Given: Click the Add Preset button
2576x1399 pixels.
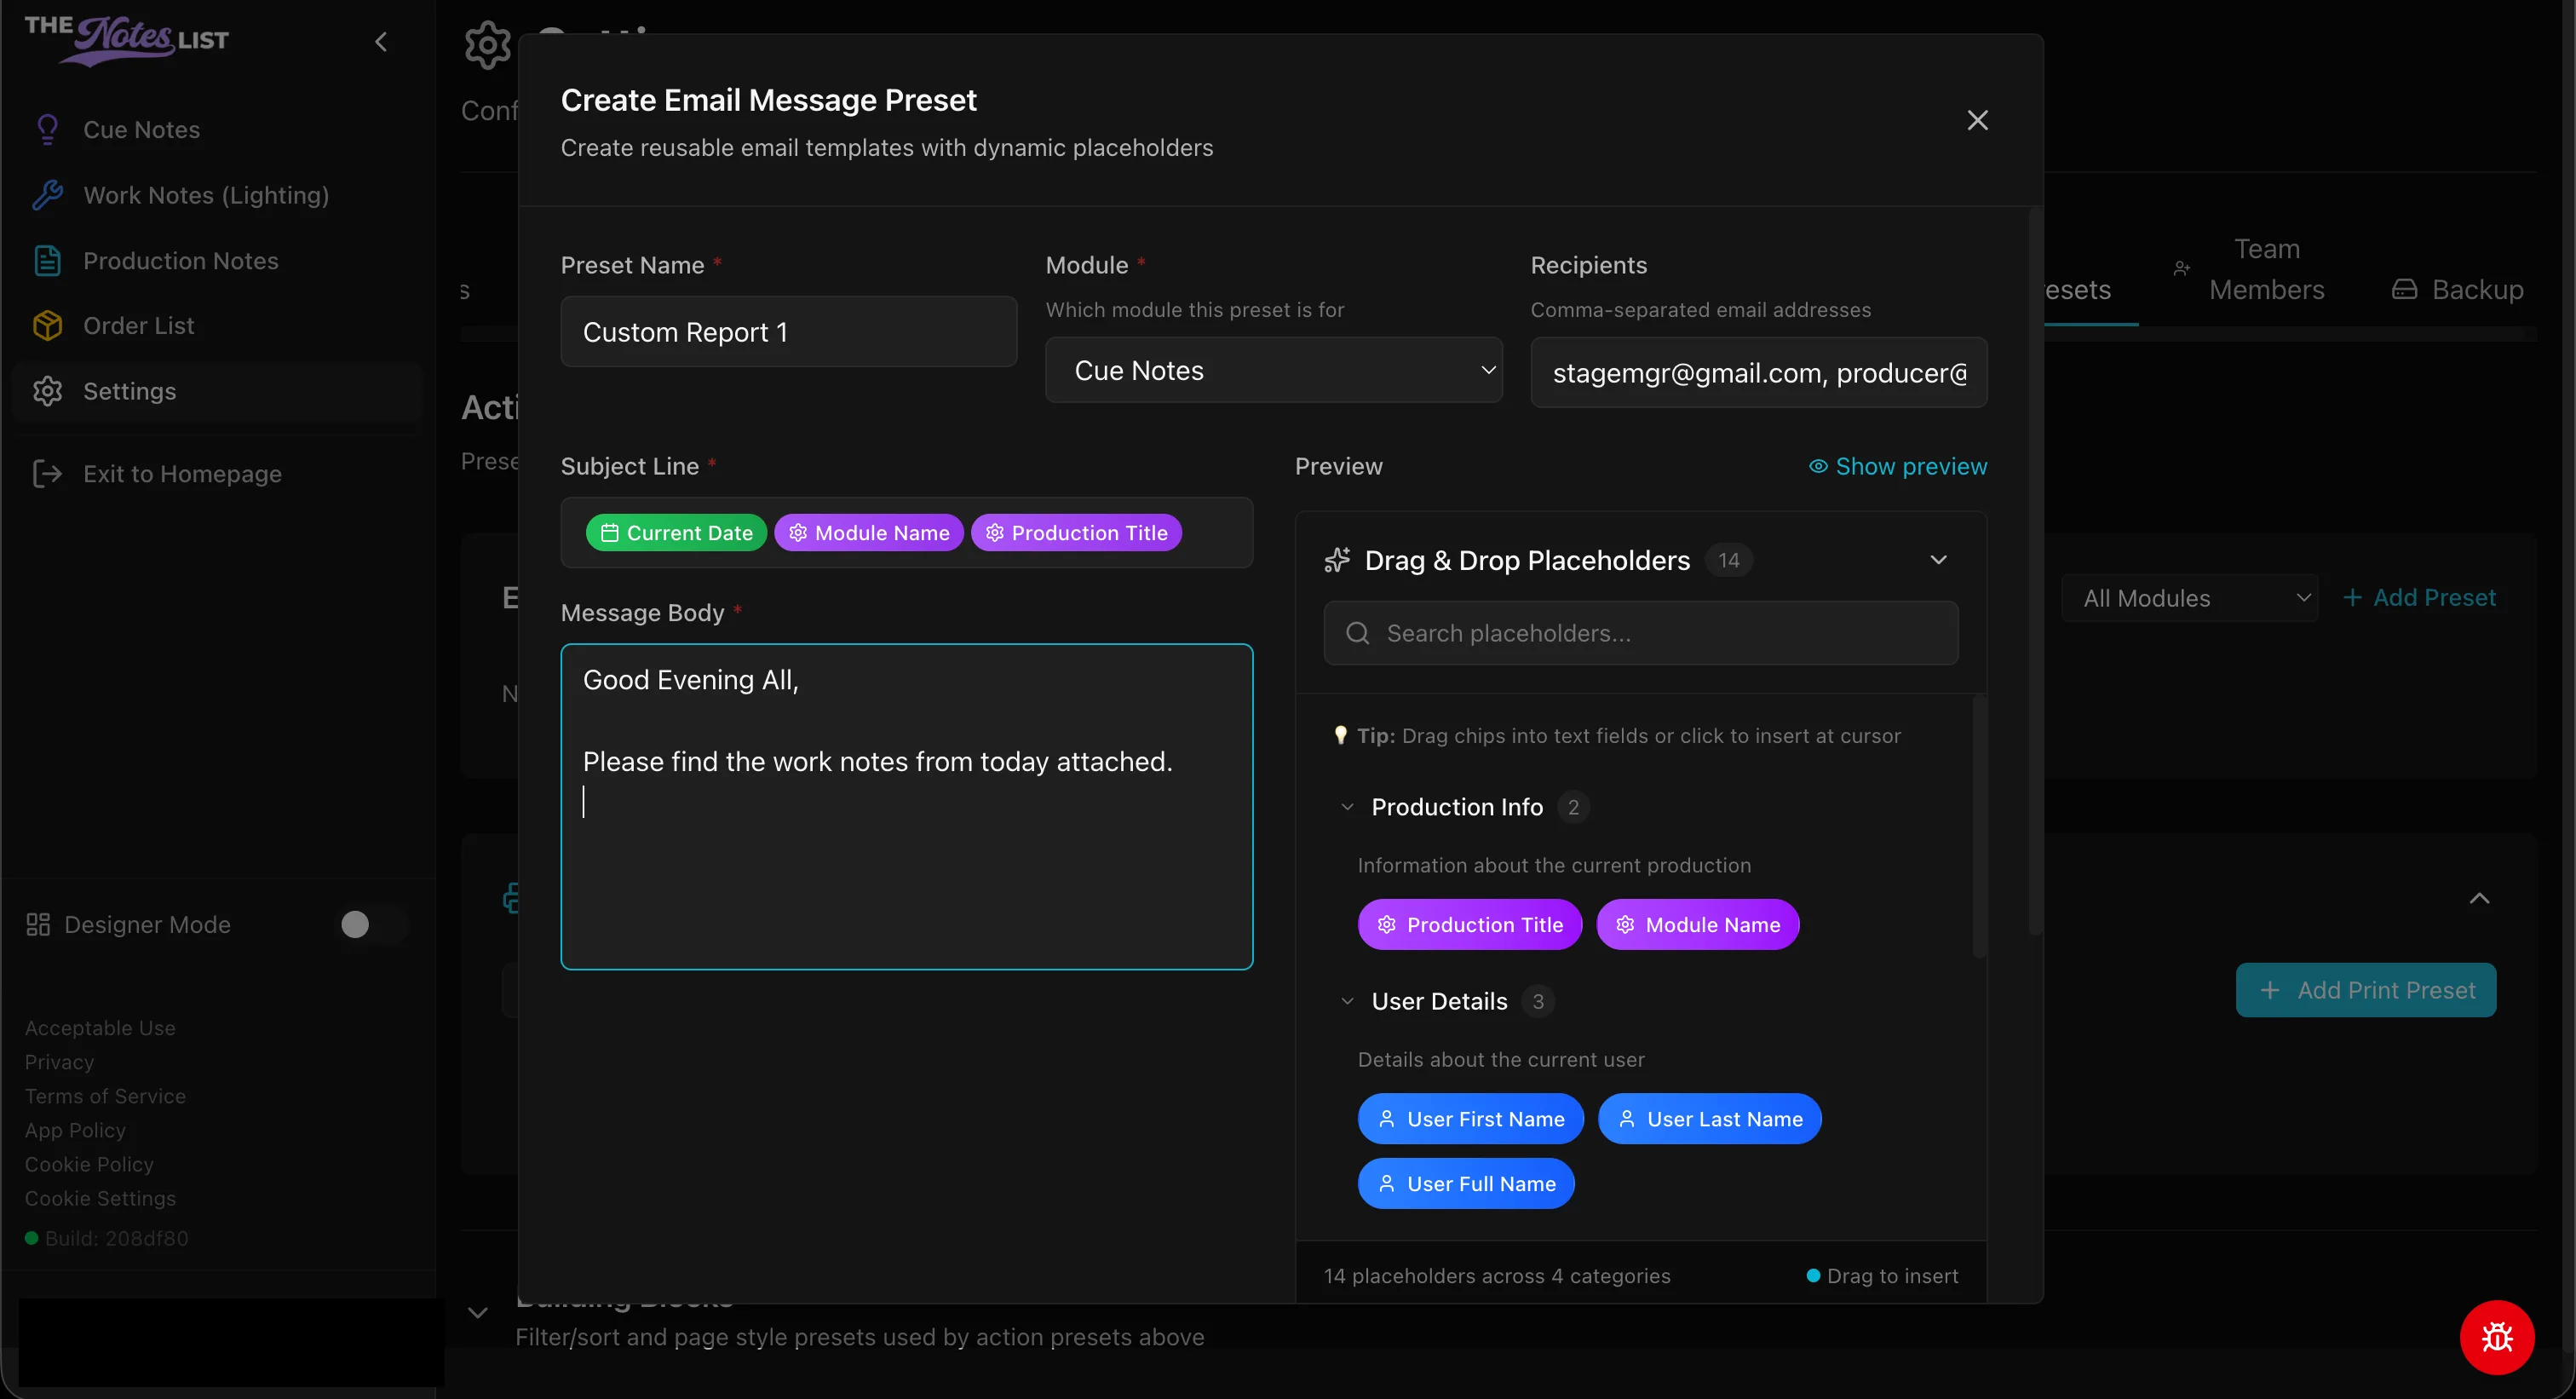Looking at the screenshot, I should [x=2419, y=597].
